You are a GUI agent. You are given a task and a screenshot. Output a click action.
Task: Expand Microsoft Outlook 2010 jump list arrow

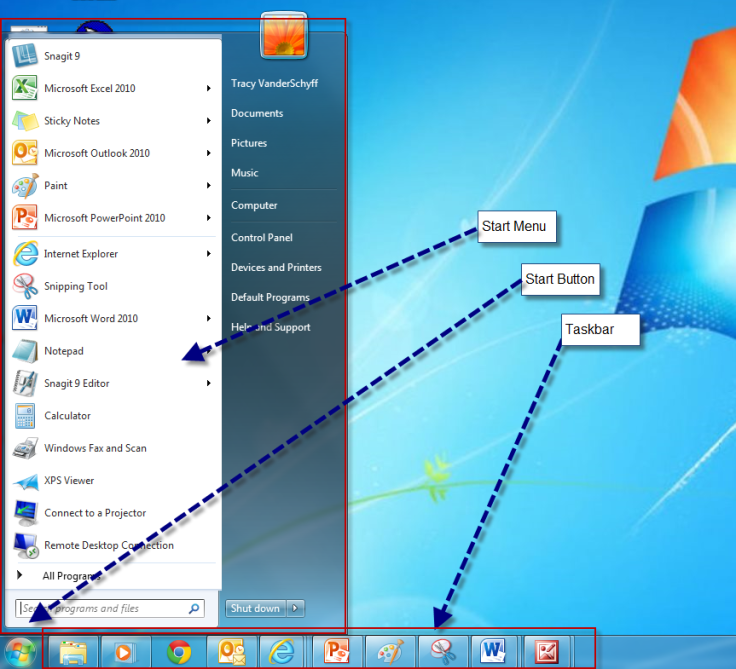[208, 153]
